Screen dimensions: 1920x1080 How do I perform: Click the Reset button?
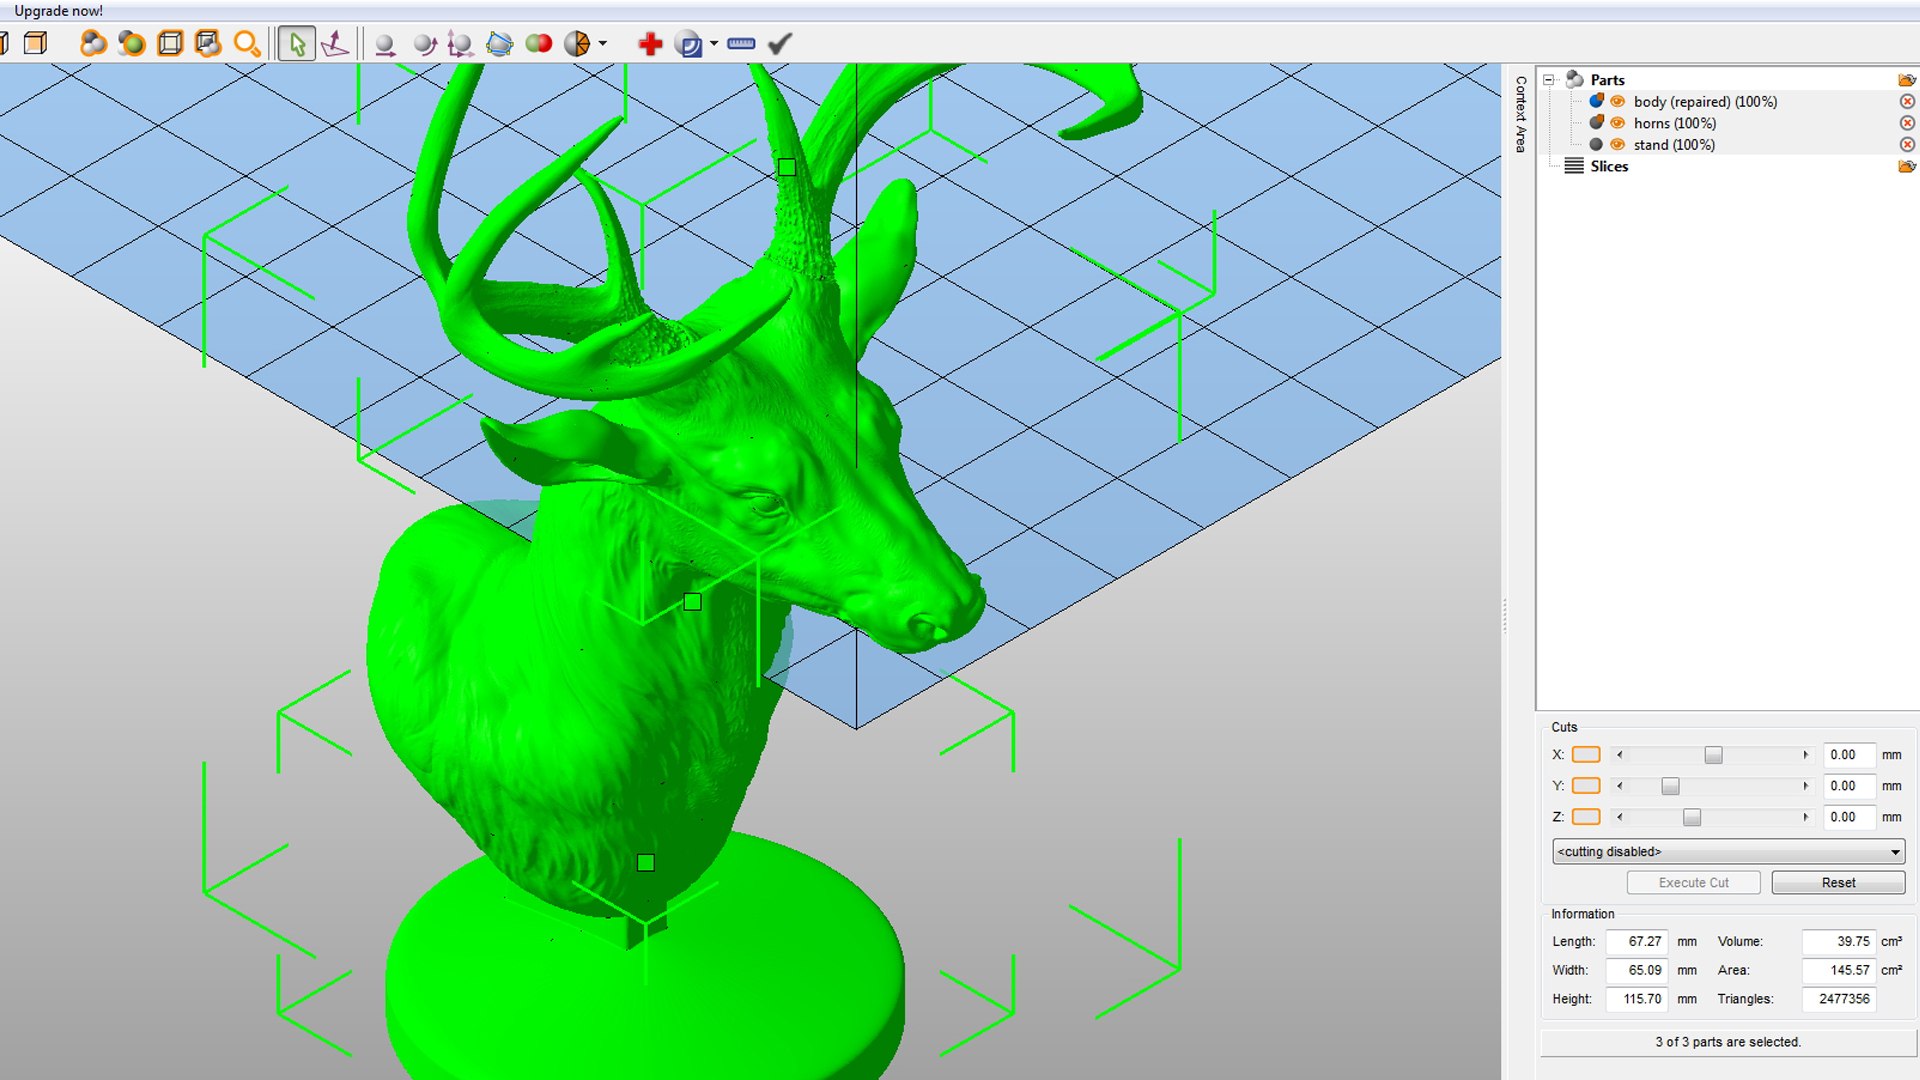(x=1838, y=883)
